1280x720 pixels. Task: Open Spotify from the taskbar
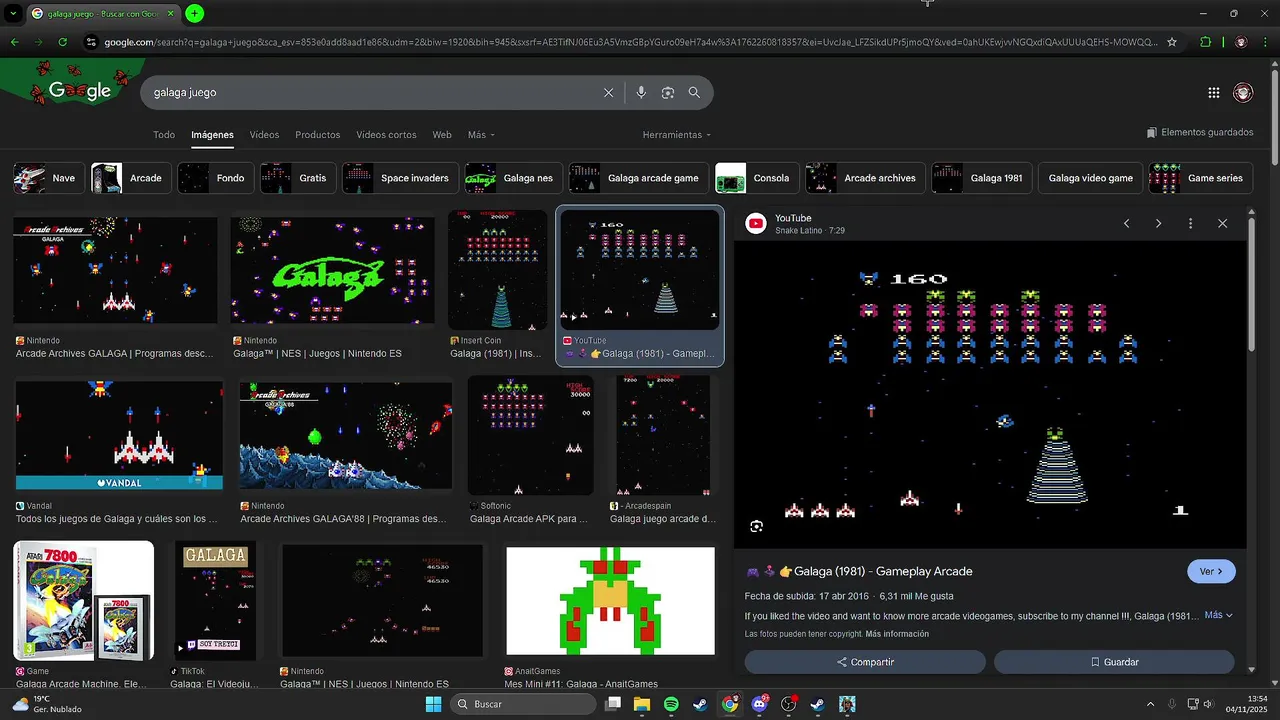(x=671, y=704)
